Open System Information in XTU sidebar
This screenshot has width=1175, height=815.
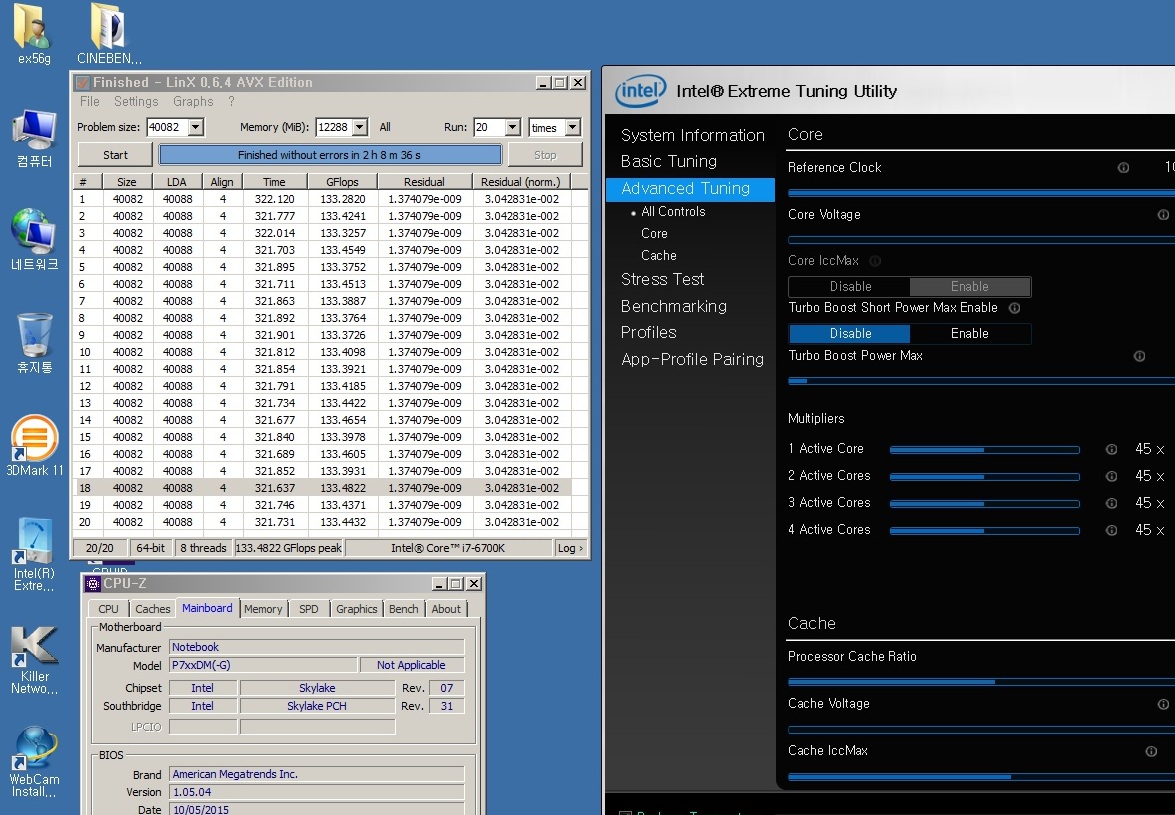pyautogui.click(x=692, y=136)
